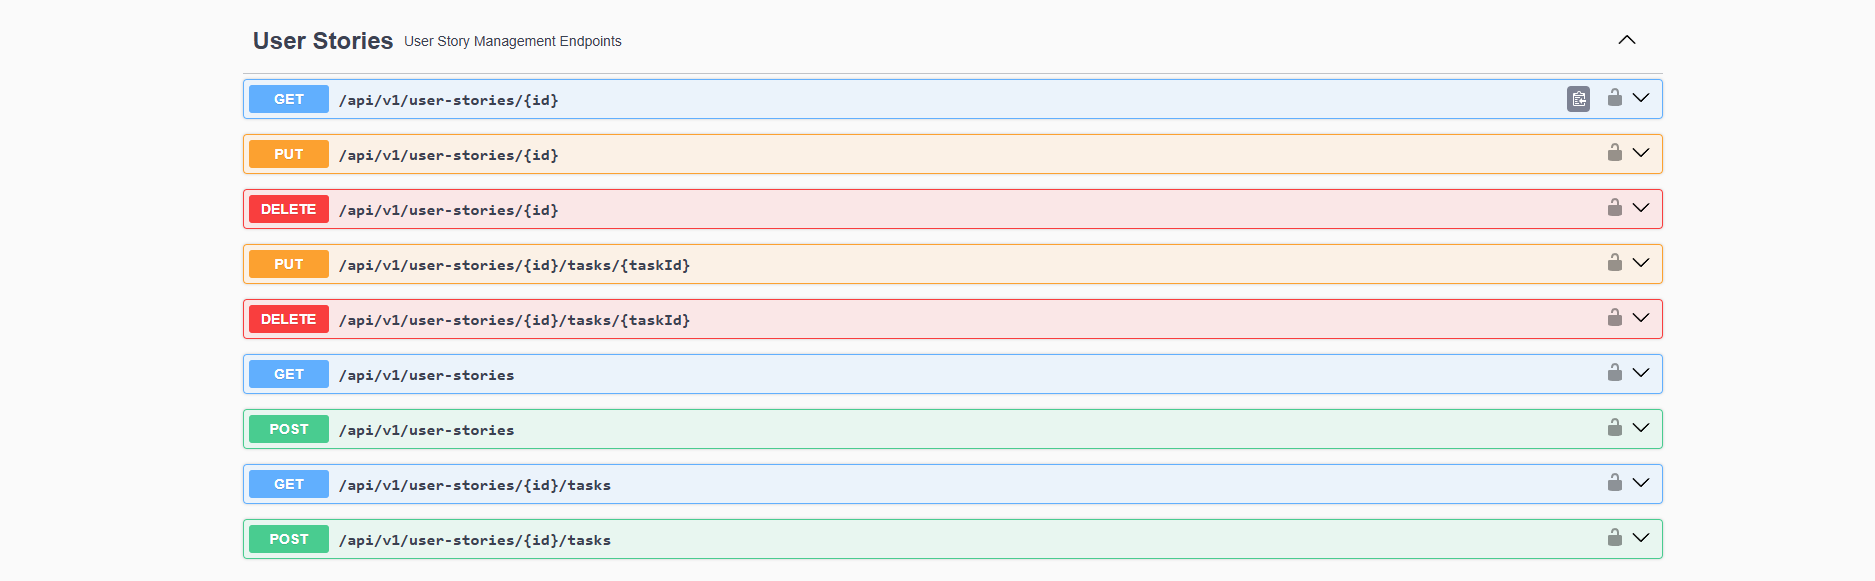Click GET badge for /api/v1/user-stories
This screenshot has height=581, width=1875.
[289, 374]
